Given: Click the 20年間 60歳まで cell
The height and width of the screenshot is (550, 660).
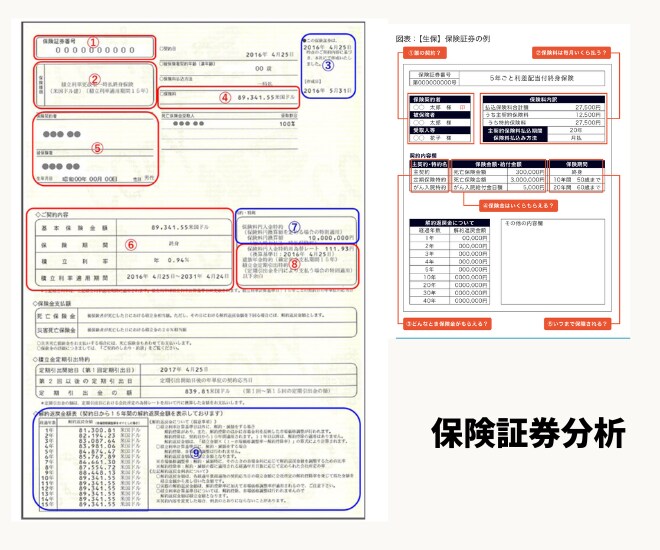Looking at the screenshot, I should coord(577,187).
